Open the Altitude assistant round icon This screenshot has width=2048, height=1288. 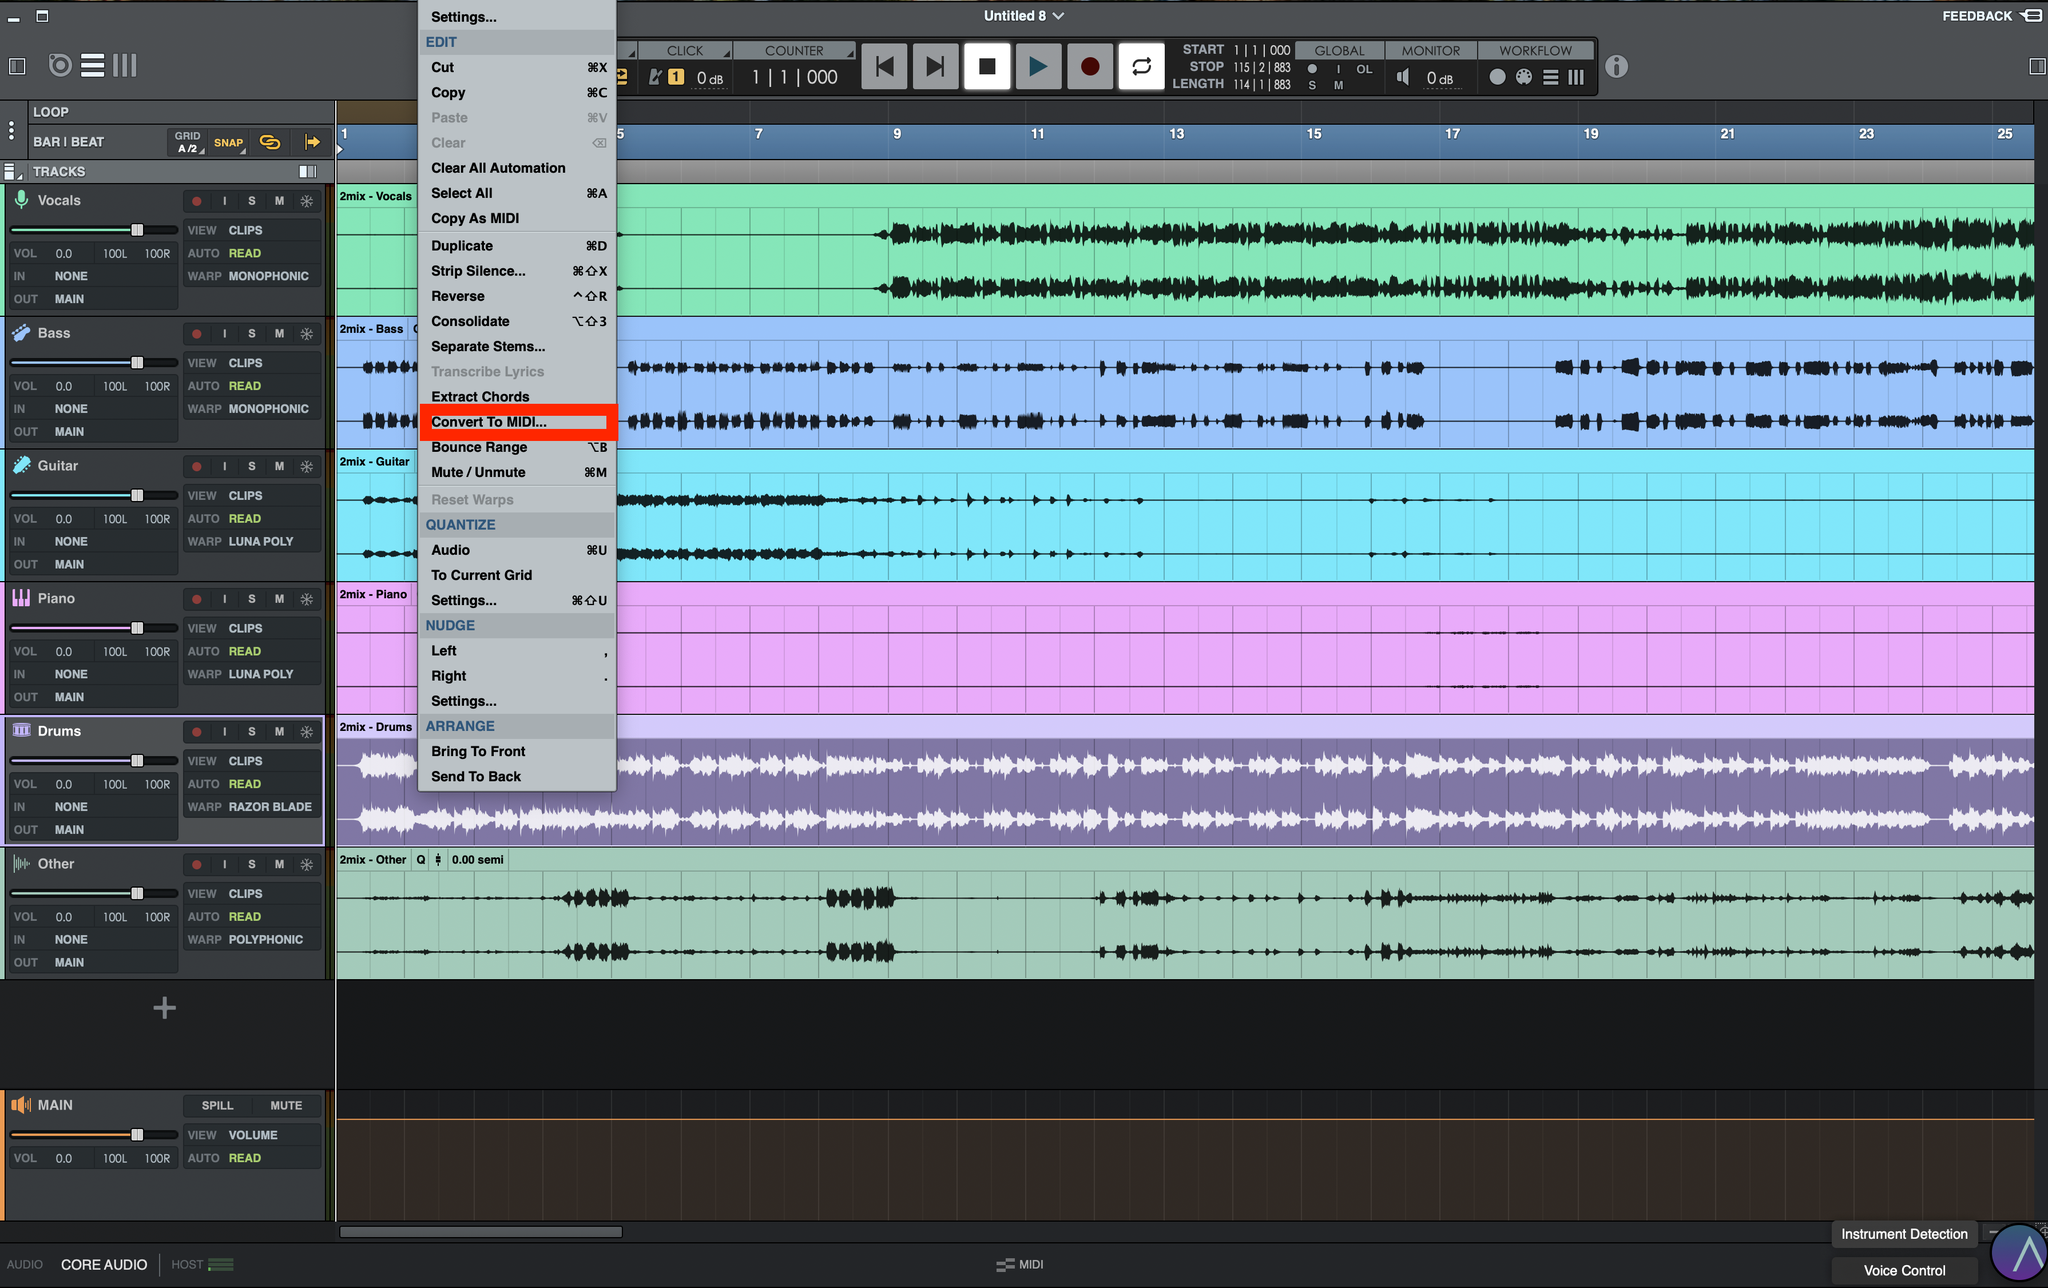2020,1254
